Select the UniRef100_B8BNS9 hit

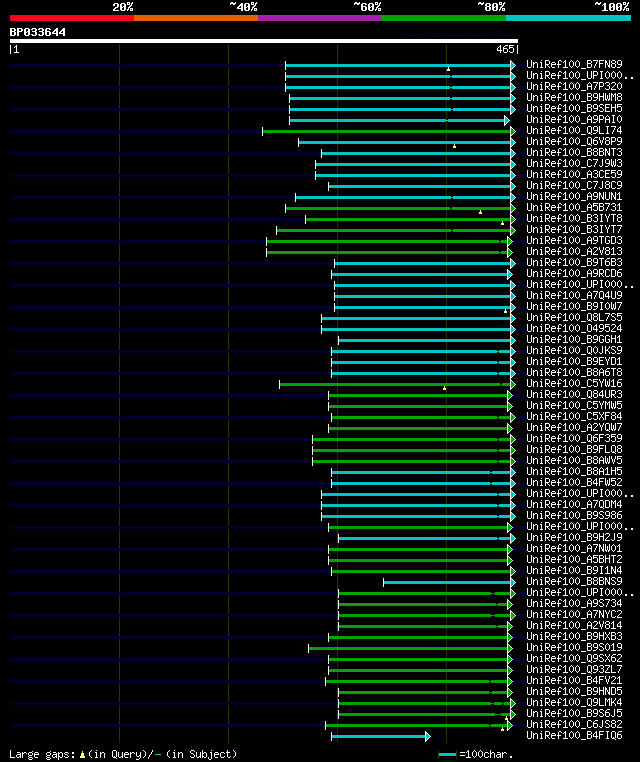pos(574,581)
